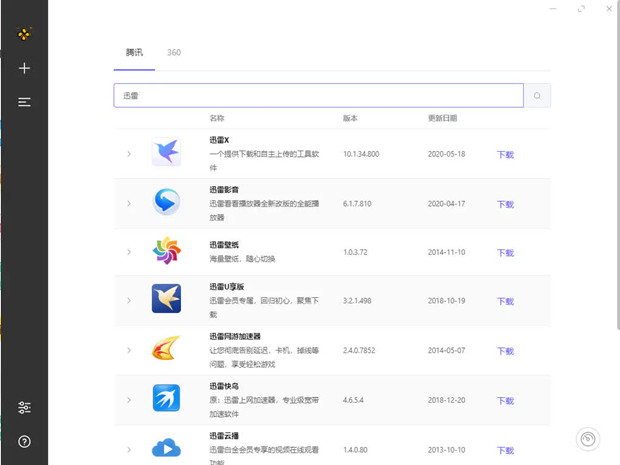Download 迅雷壁纸 via 下载 link
The width and height of the screenshot is (620, 465).
pos(505,253)
